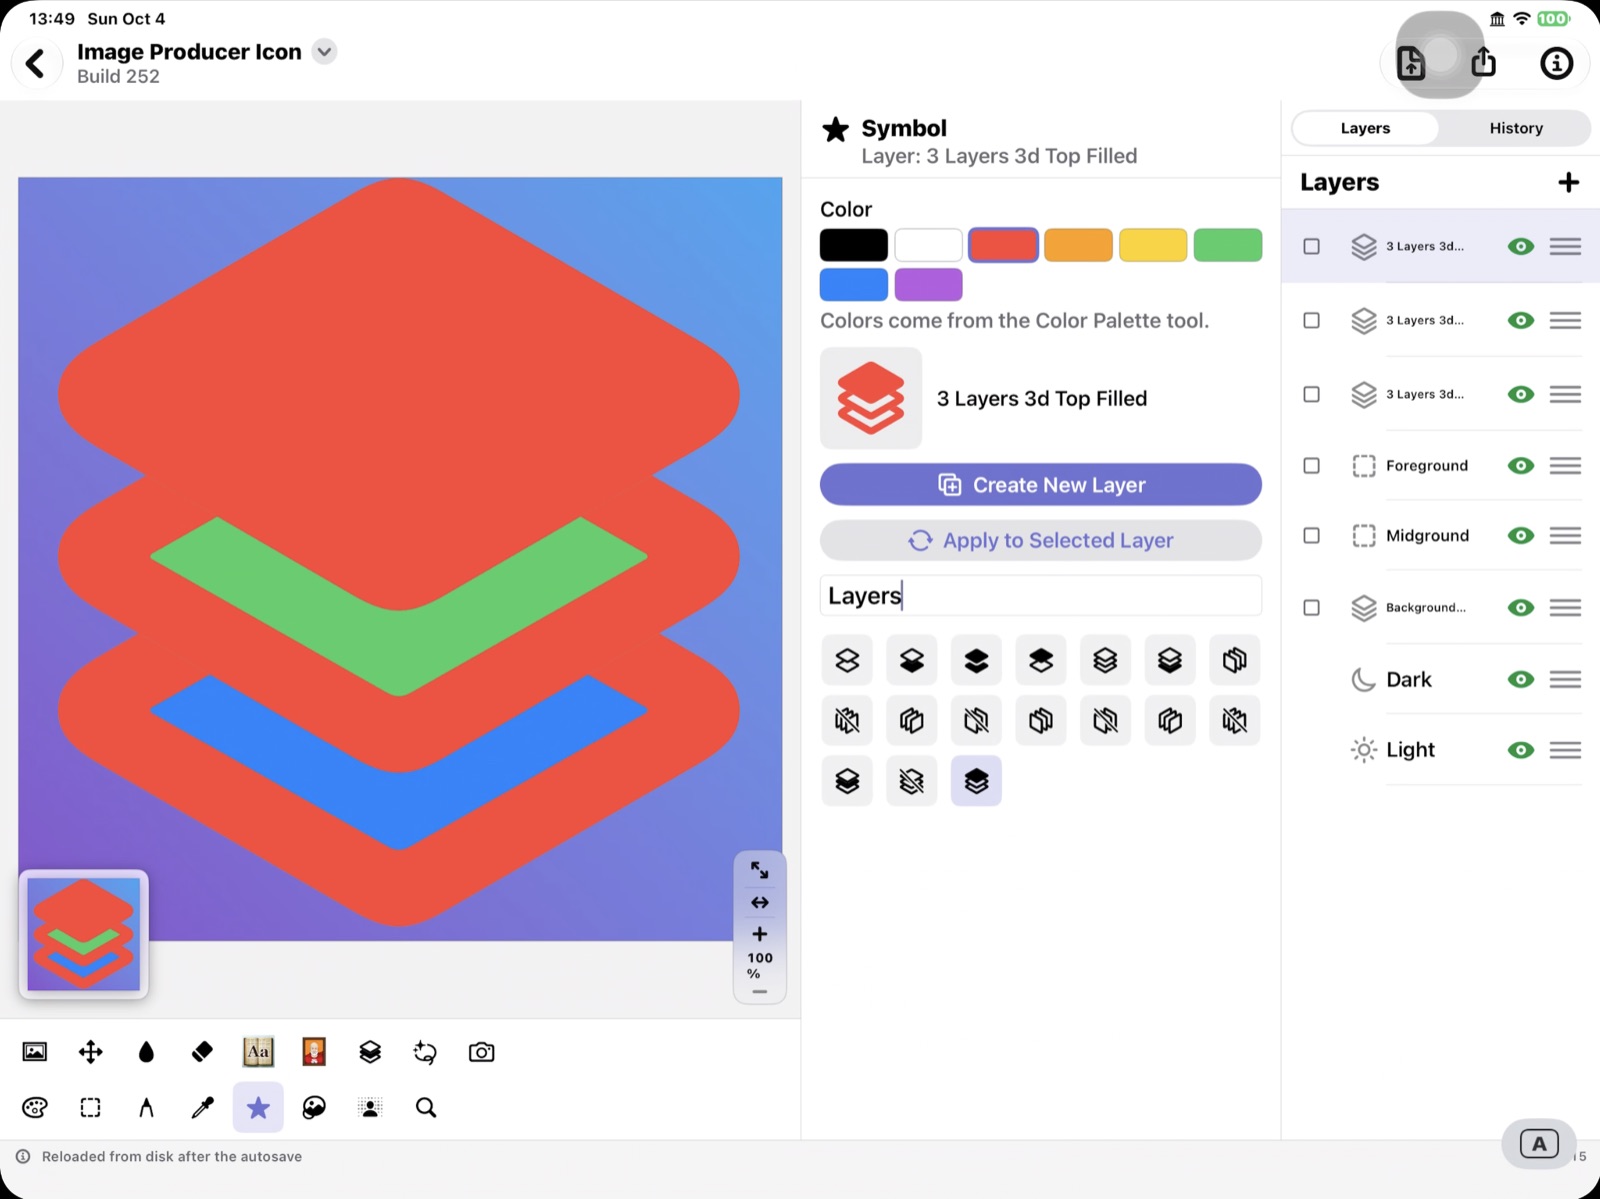Screen dimensions: 1600x1199
Task: Click the icon preview thumbnail on canvas
Action: coord(84,934)
